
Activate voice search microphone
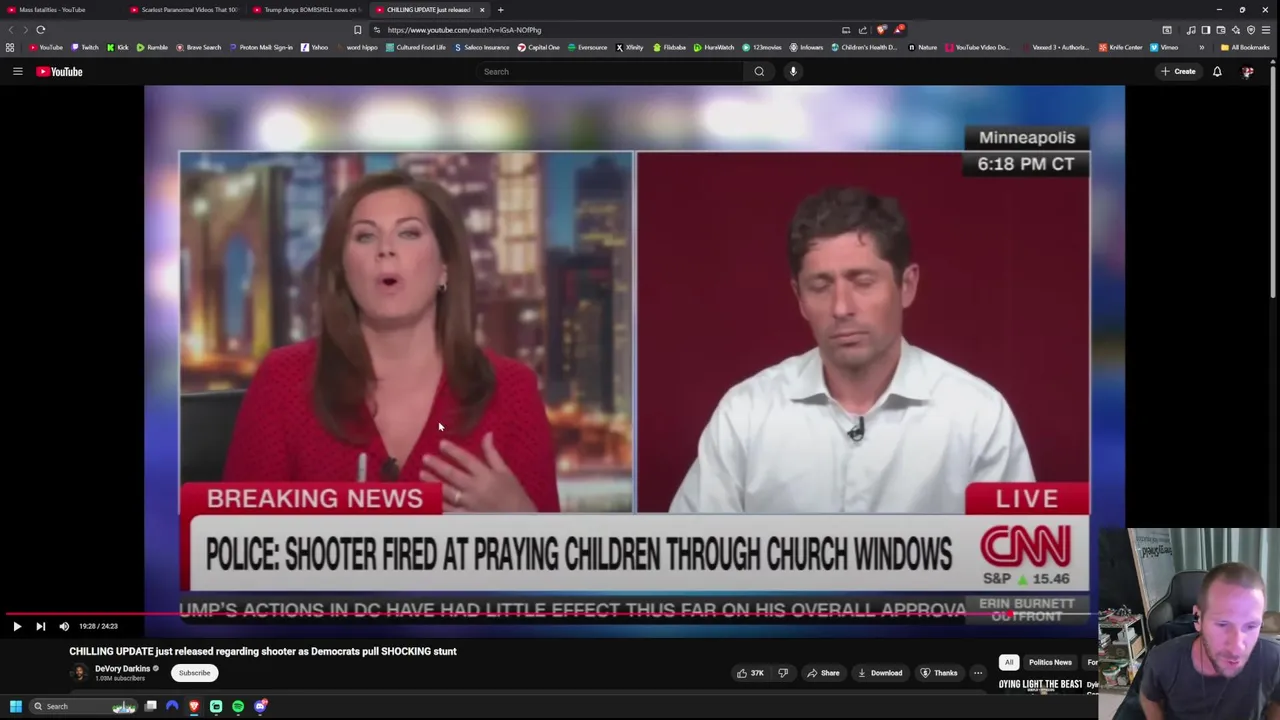[793, 71]
